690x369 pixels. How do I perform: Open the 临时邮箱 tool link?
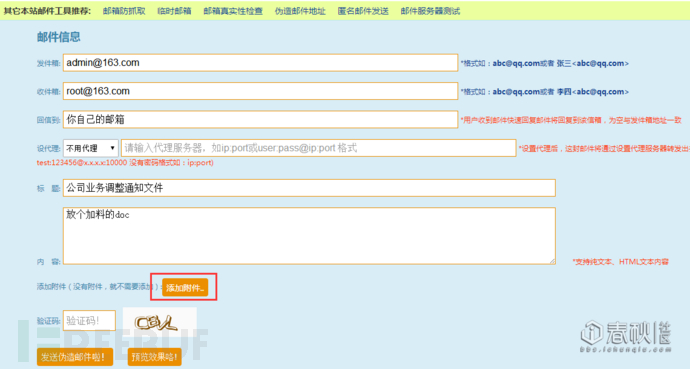click(174, 11)
